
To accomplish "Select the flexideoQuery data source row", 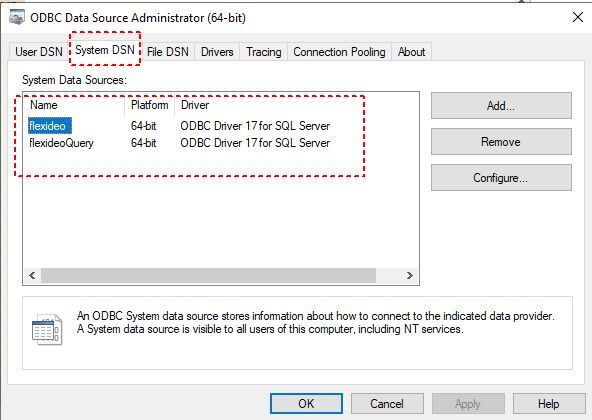I will pos(179,143).
